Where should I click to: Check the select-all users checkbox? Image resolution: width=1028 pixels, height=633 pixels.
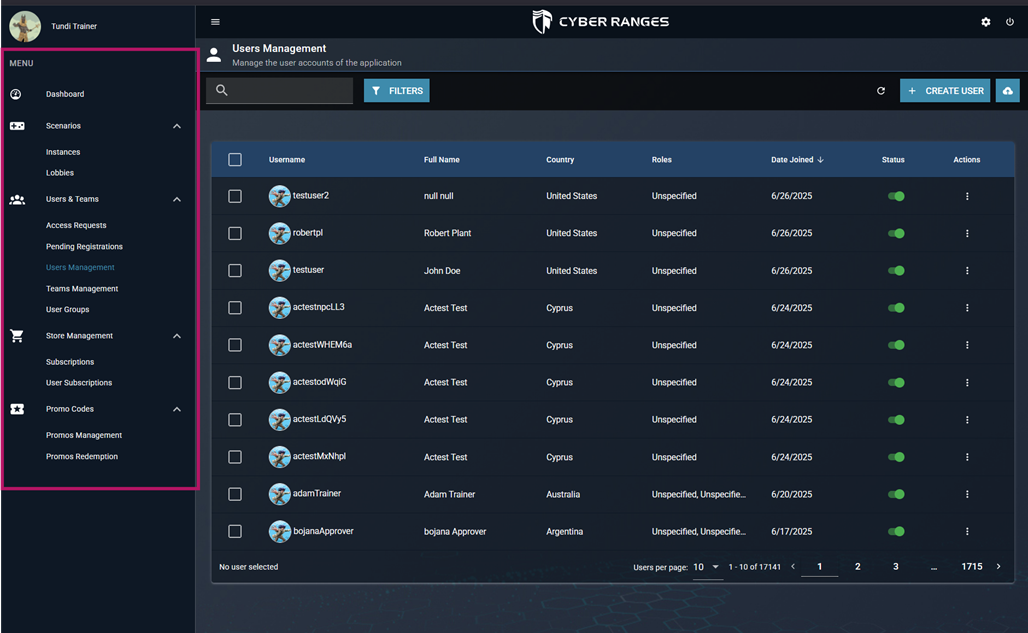235,159
